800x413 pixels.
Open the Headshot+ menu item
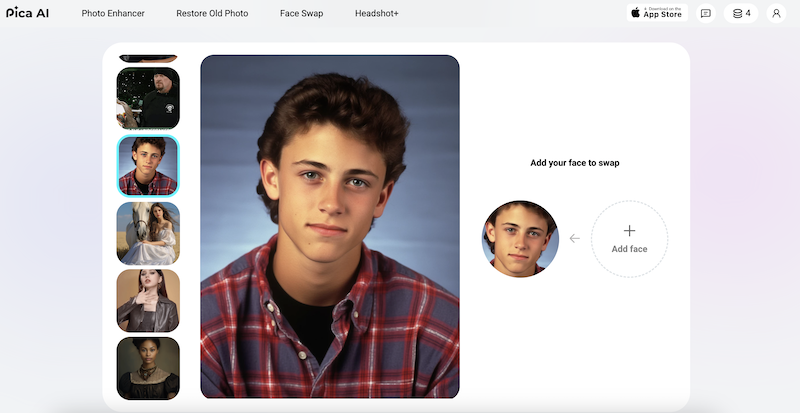pos(377,13)
